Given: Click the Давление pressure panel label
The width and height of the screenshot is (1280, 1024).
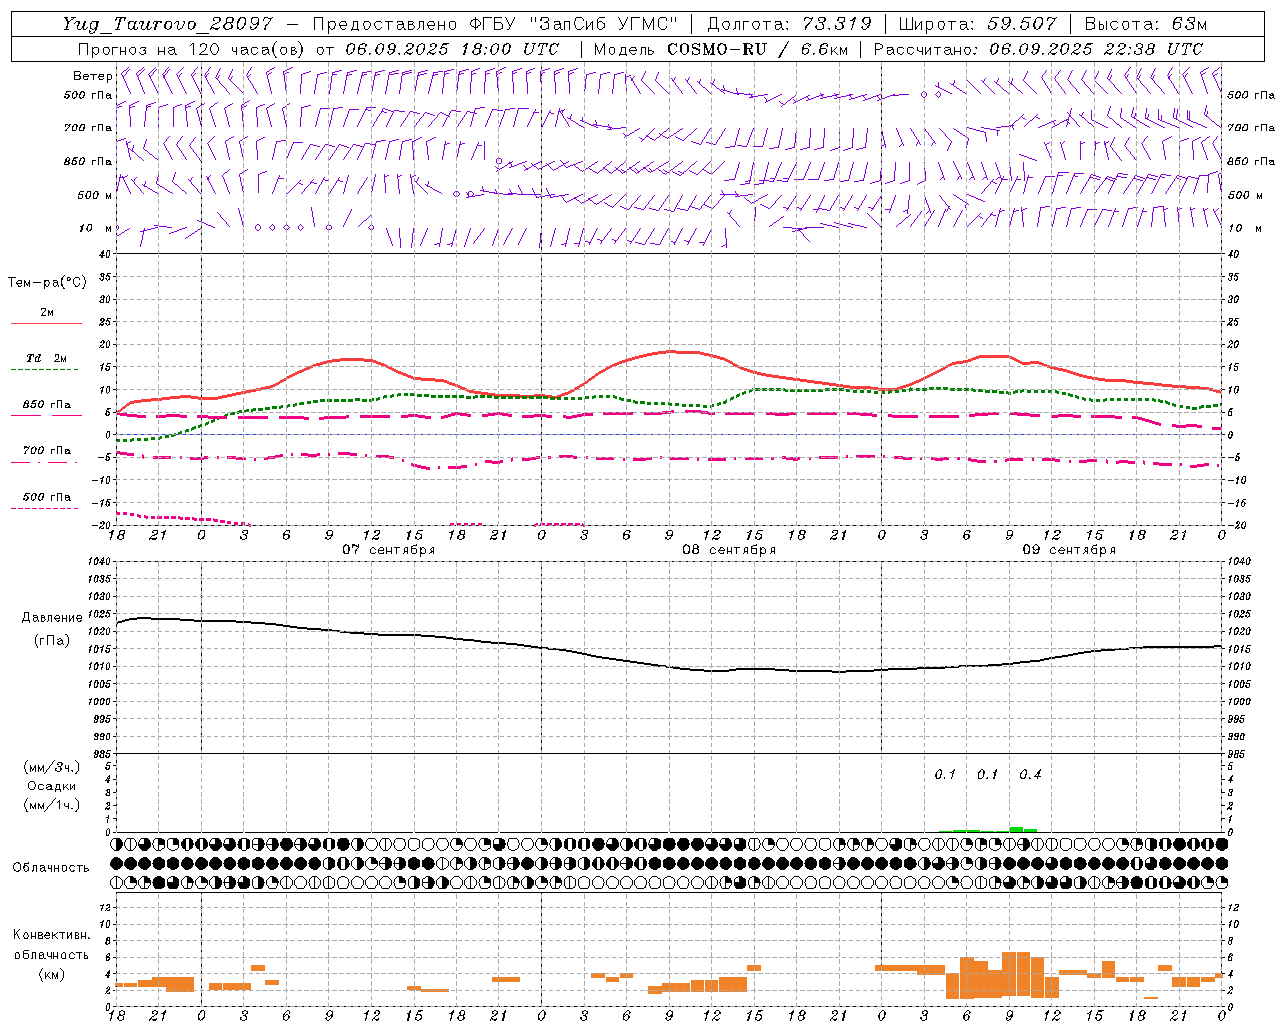Looking at the screenshot, I should tap(52, 618).
